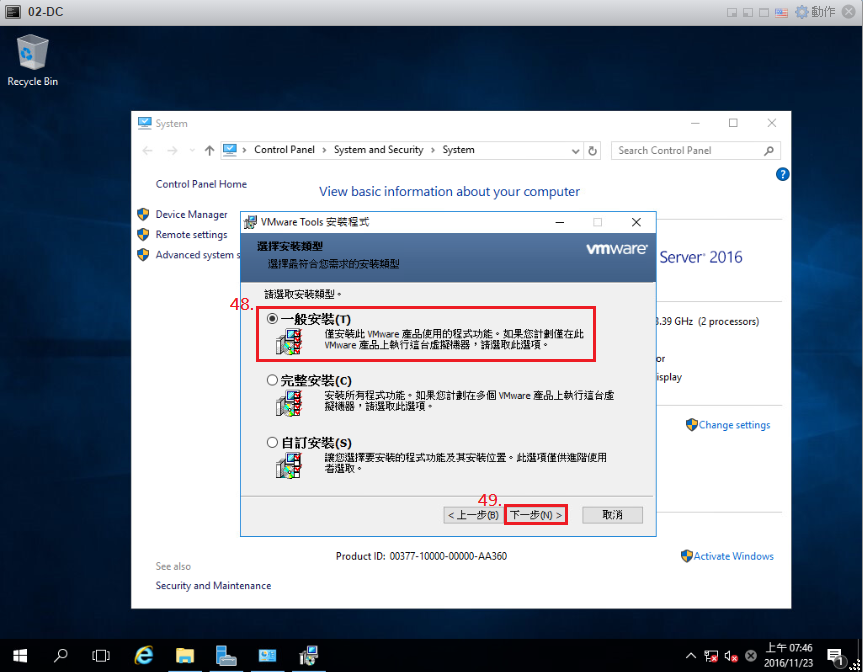This screenshot has width=863, height=672.
Task: Show hidden system tray icons
Action: click(x=690, y=655)
